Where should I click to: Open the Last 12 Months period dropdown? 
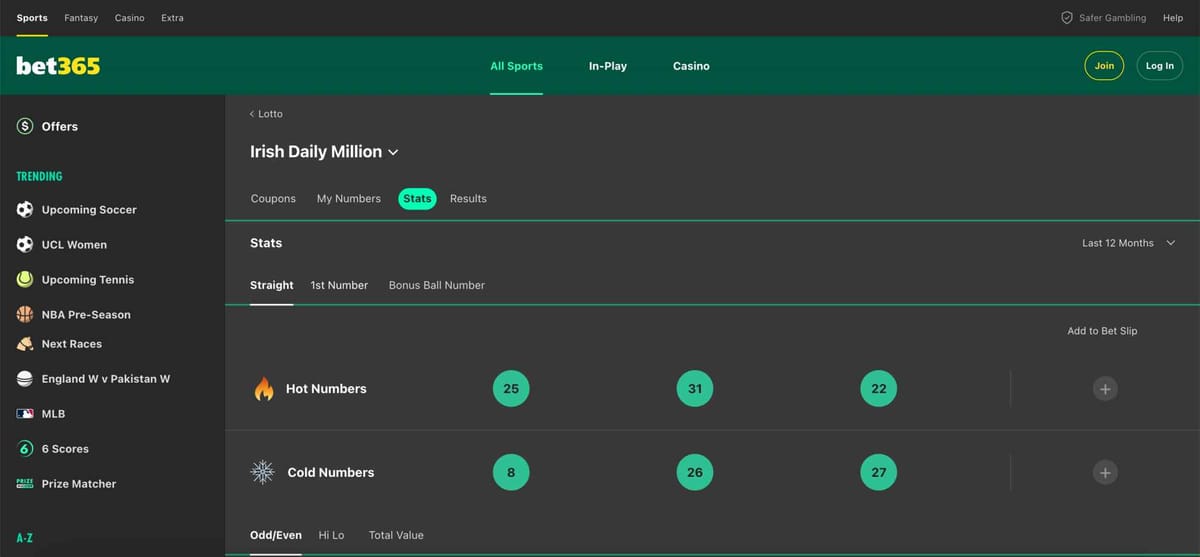click(x=1129, y=243)
